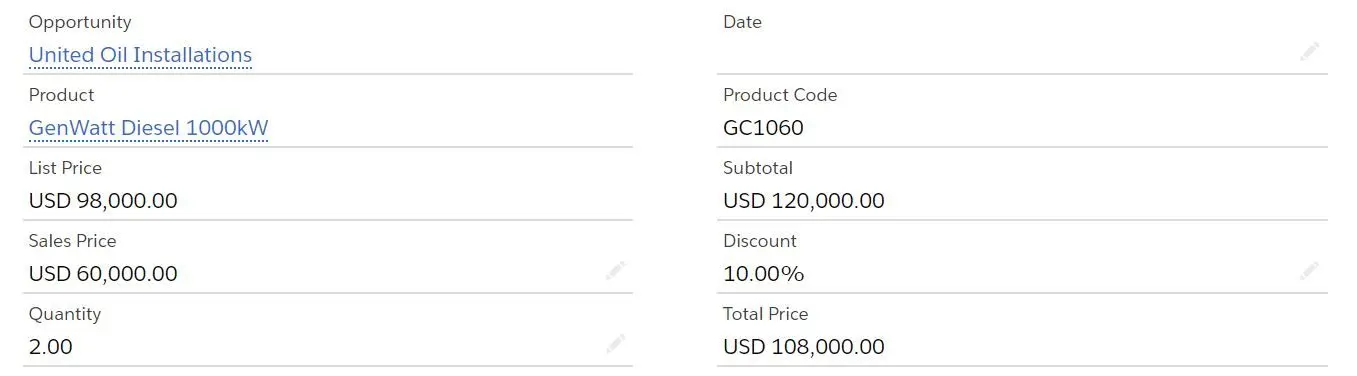1357x376 pixels.
Task: Click the edit pencil for Quantity
Action: [x=615, y=345]
